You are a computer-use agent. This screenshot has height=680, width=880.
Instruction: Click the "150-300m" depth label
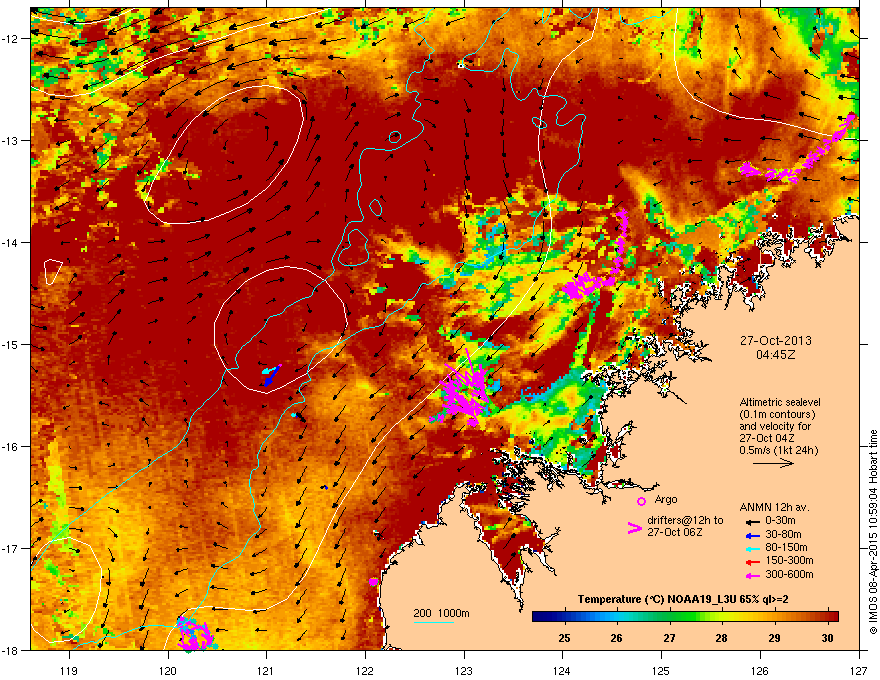789,560
